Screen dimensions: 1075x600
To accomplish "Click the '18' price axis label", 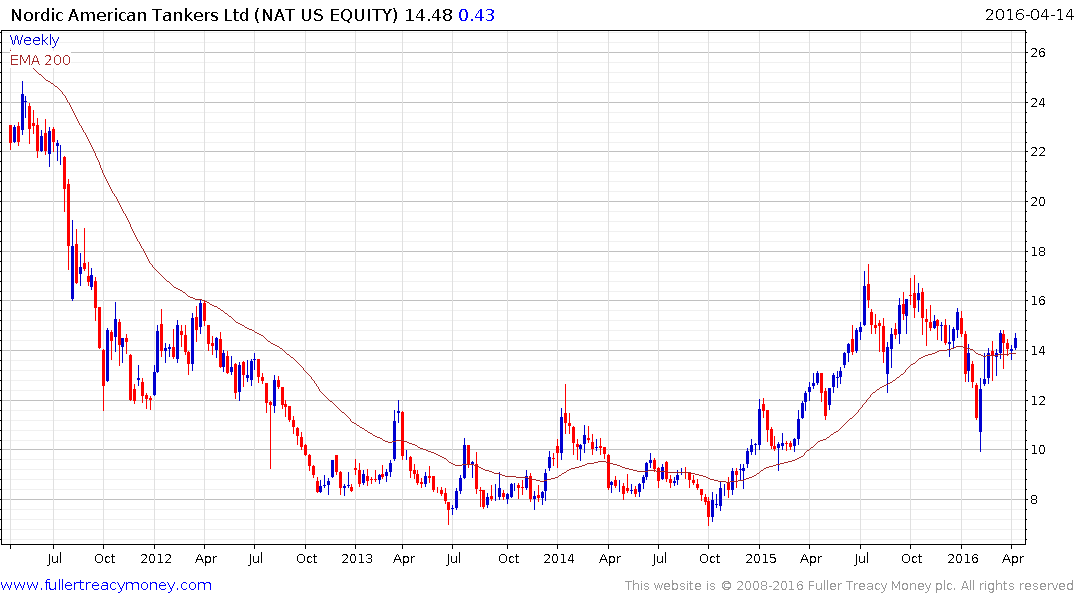I will coord(1037,252).
